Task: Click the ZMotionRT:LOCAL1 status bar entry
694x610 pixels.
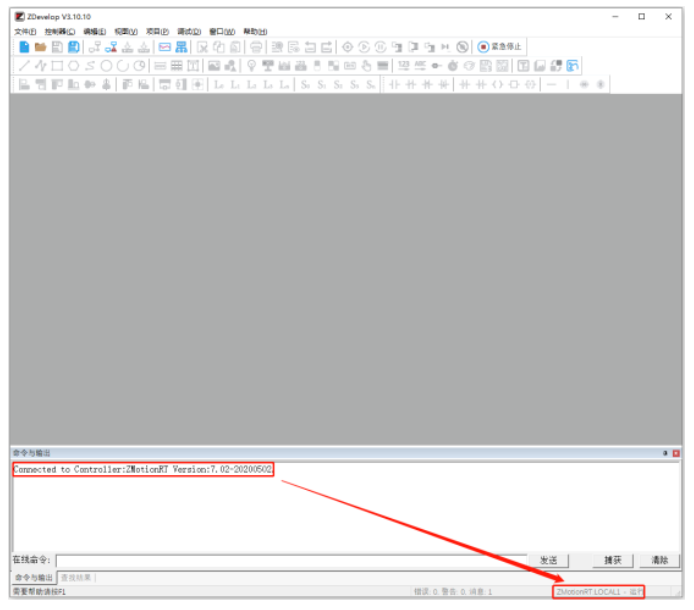Action: [x=598, y=592]
